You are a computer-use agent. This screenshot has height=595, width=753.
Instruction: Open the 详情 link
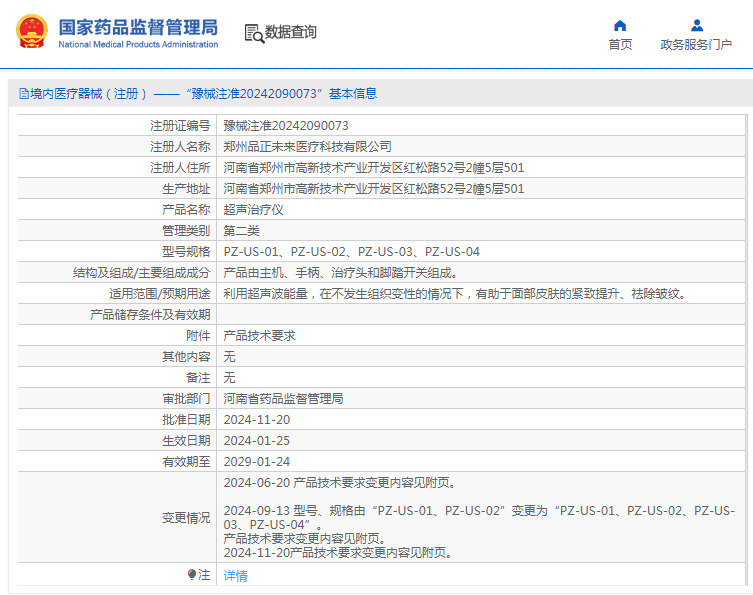pyautogui.click(x=235, y=575)
